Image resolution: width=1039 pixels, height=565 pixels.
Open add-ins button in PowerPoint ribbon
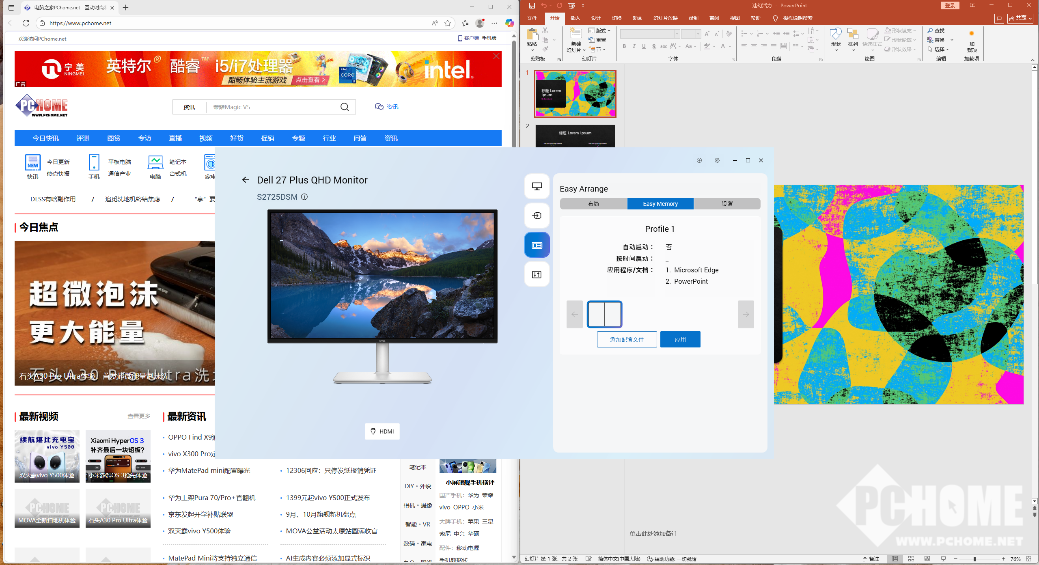tap(971, 40)
